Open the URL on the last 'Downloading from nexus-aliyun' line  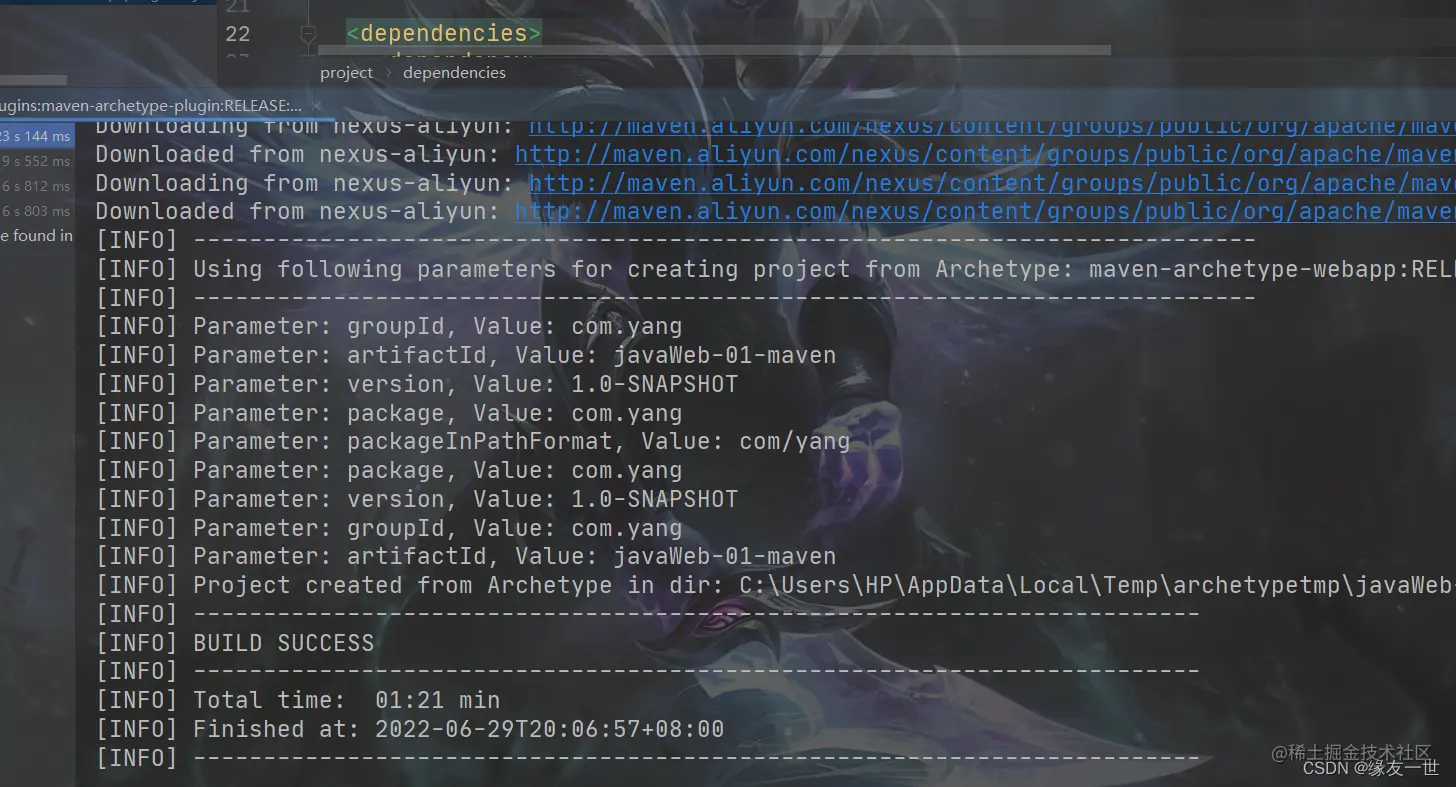click(x=992, y=183)
